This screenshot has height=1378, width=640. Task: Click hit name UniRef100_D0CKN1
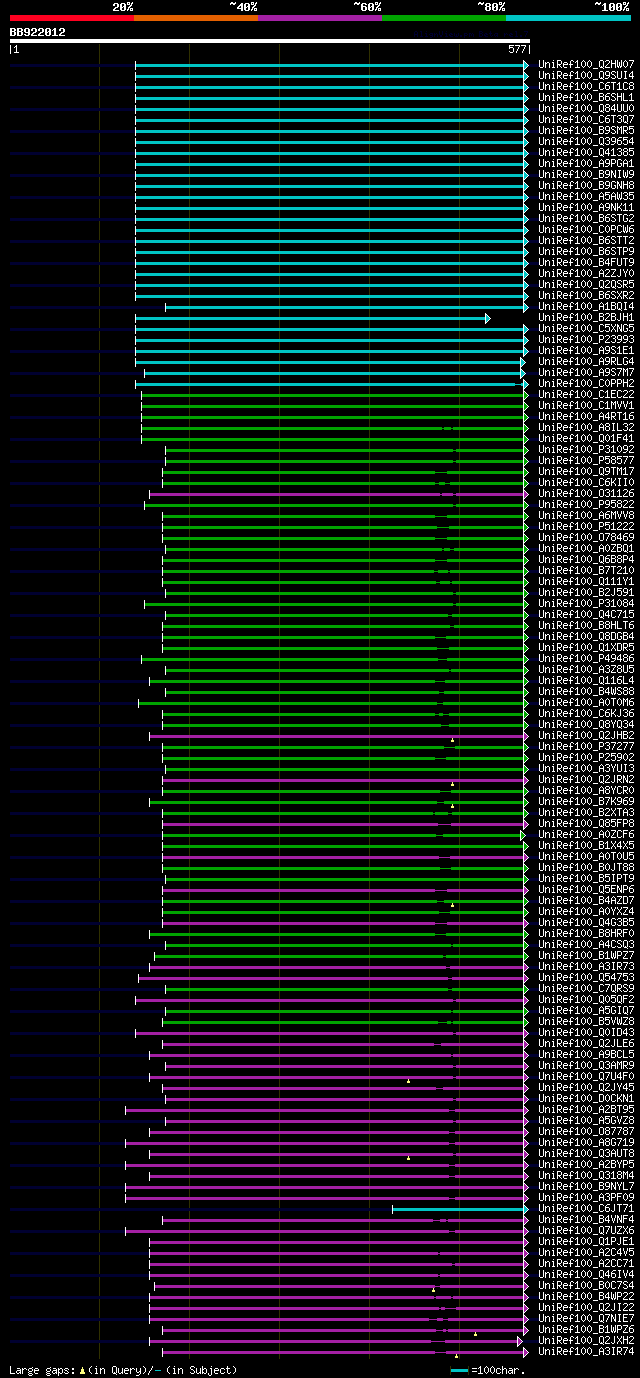586,1098
